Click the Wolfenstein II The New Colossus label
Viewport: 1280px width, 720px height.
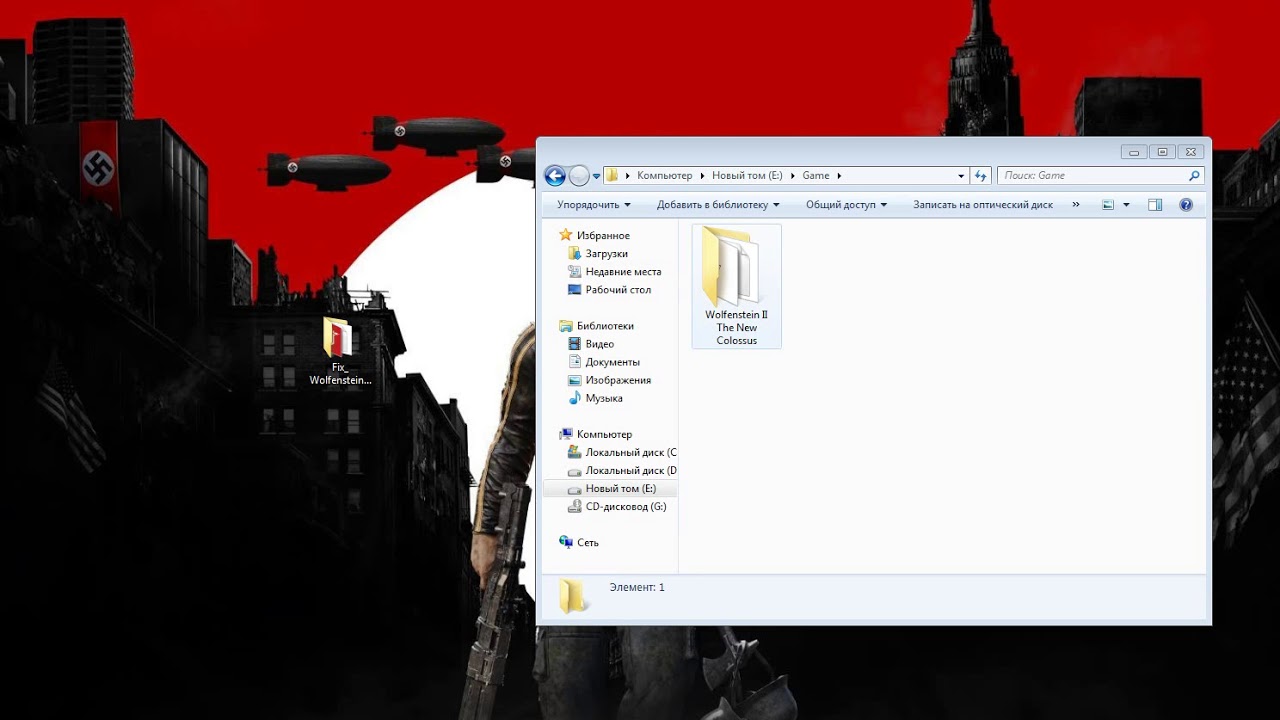click(x=737, y=328)
